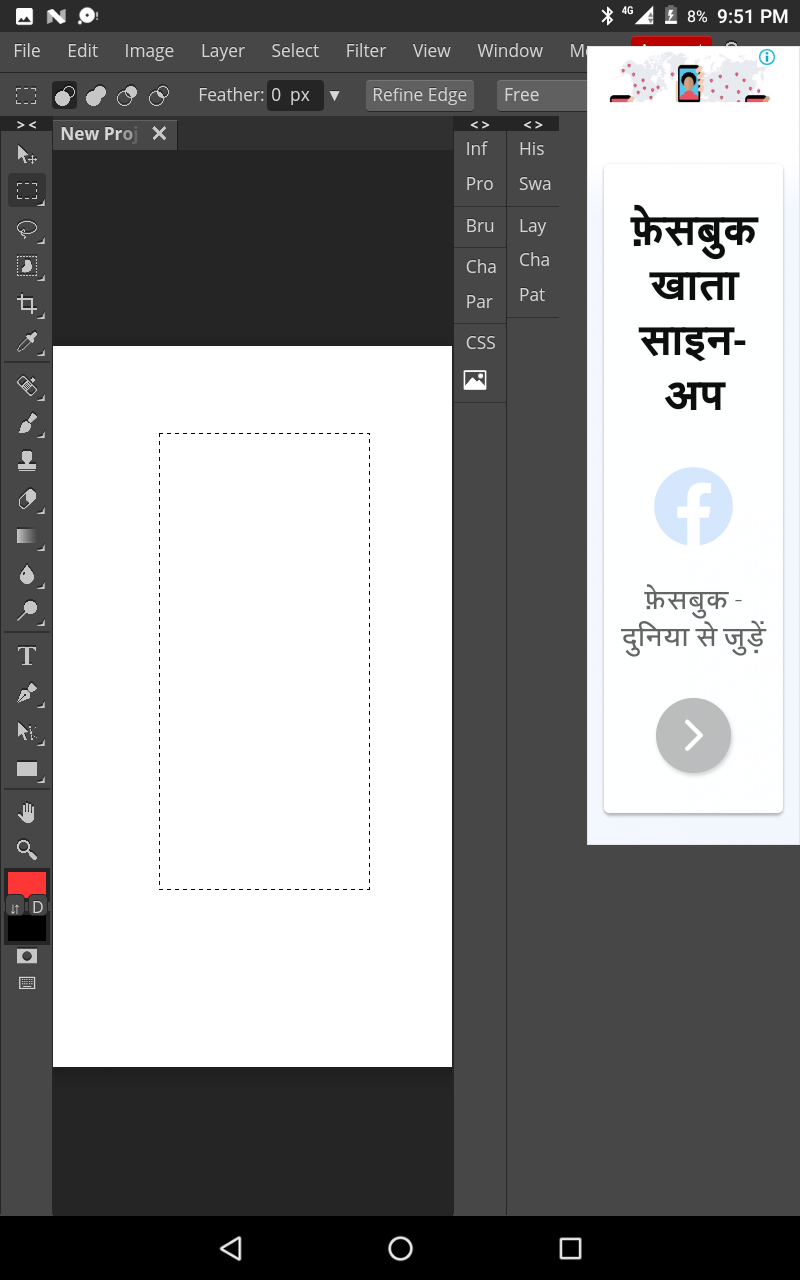This screenshot has width=800, height=1280.
Task: Select the Crop tool
Action: click(27, 304)
